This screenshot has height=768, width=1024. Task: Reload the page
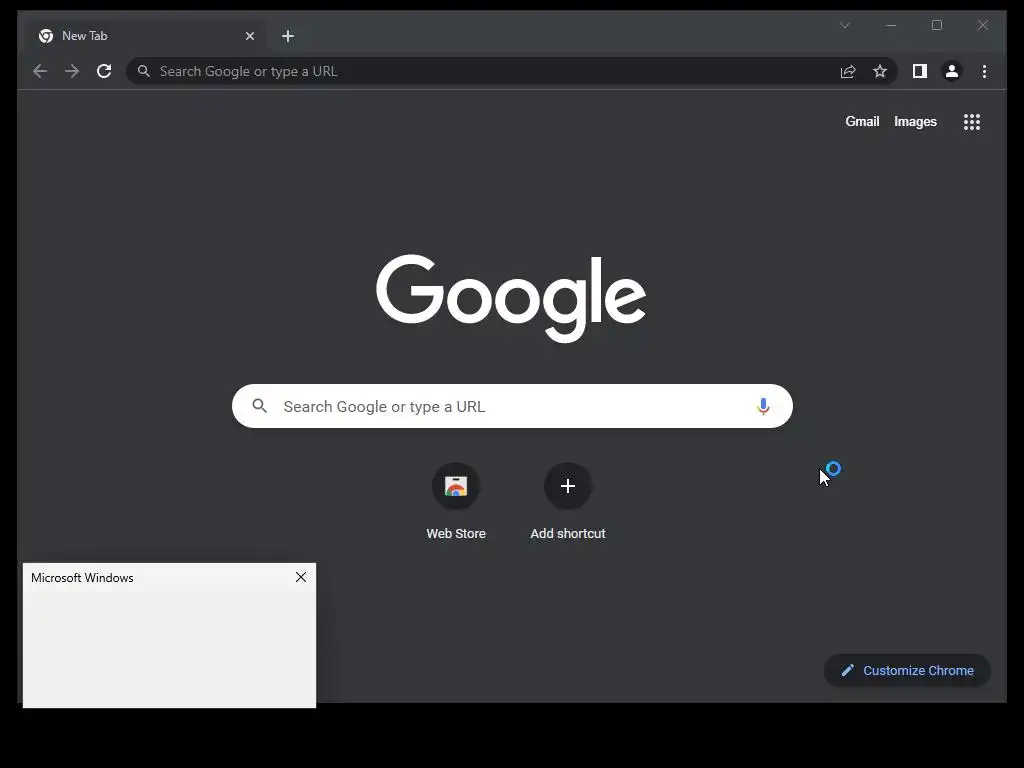[x=104, y=71]
